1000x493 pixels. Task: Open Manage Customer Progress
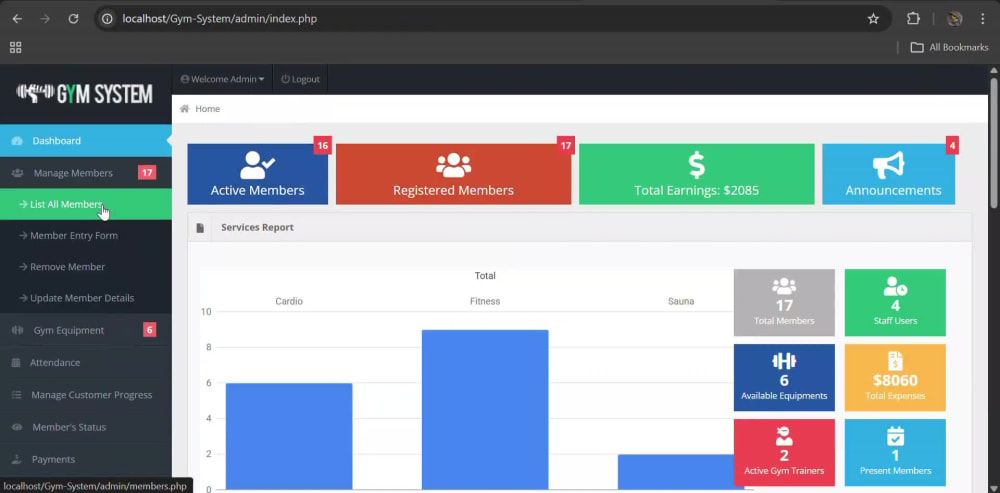pos(85,395)
